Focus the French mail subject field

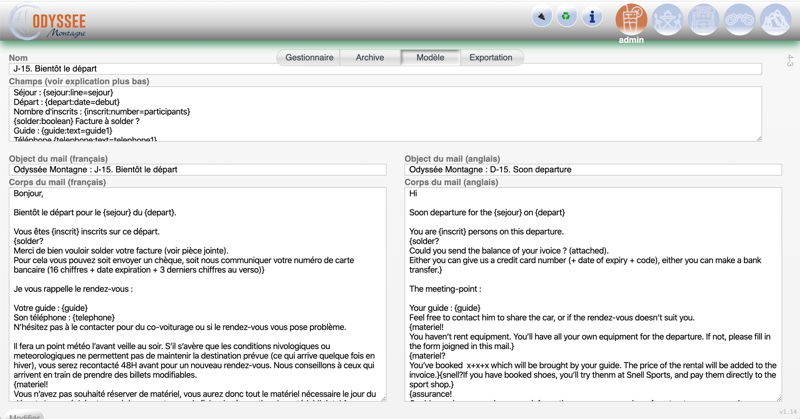click(x=197, y=170)
